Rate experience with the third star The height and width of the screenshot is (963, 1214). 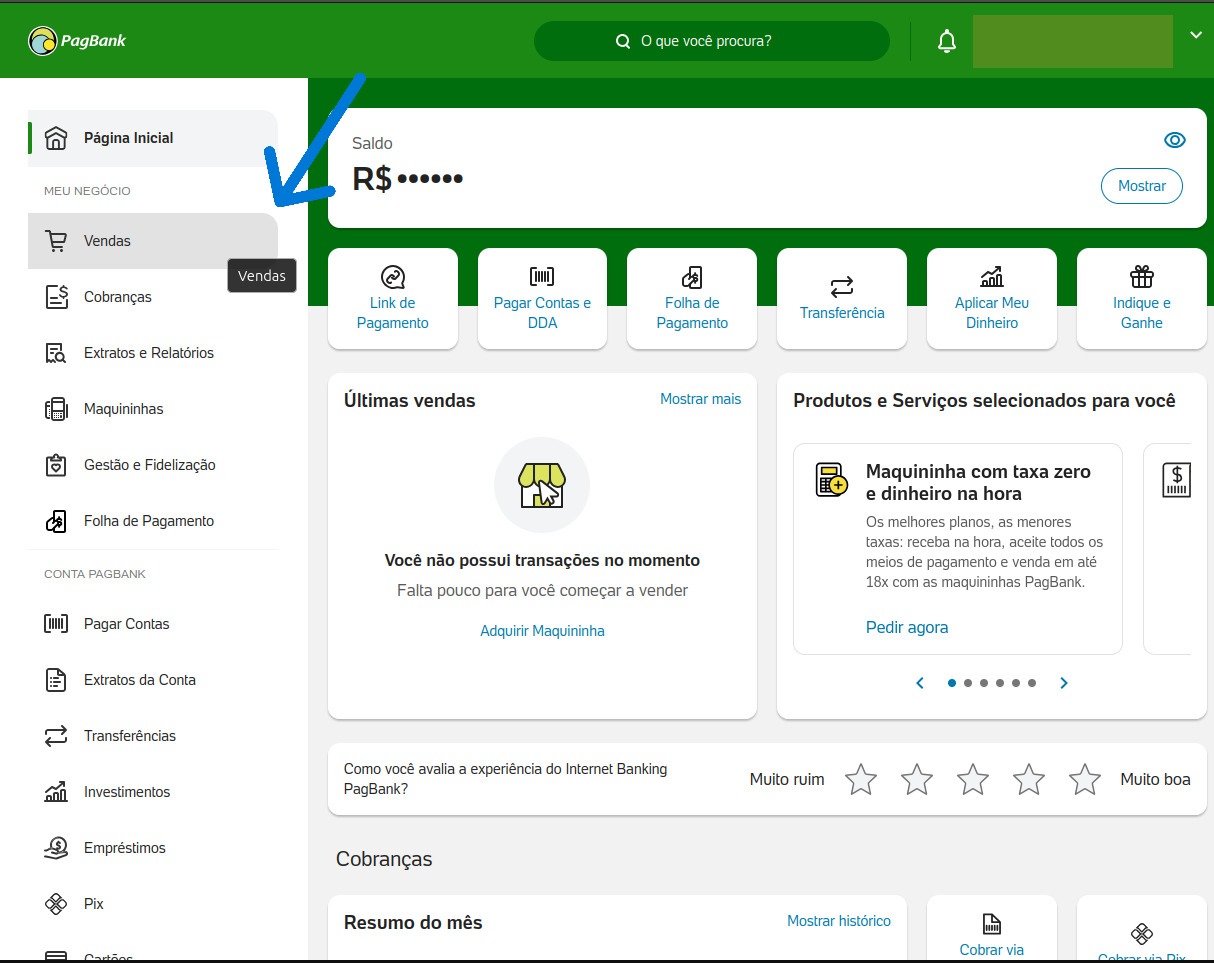[x=973, y=779]
